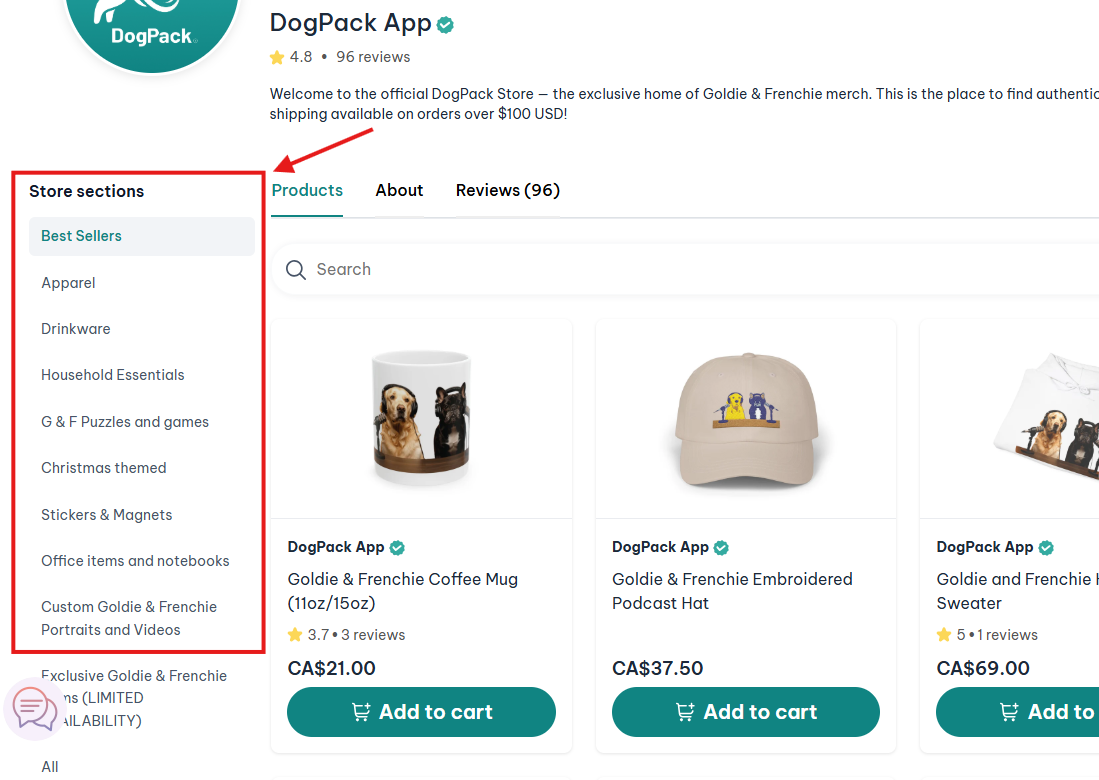Click verified badge on Coffee Mug seller
This screenshot has height=780, width=1099.
397,547
